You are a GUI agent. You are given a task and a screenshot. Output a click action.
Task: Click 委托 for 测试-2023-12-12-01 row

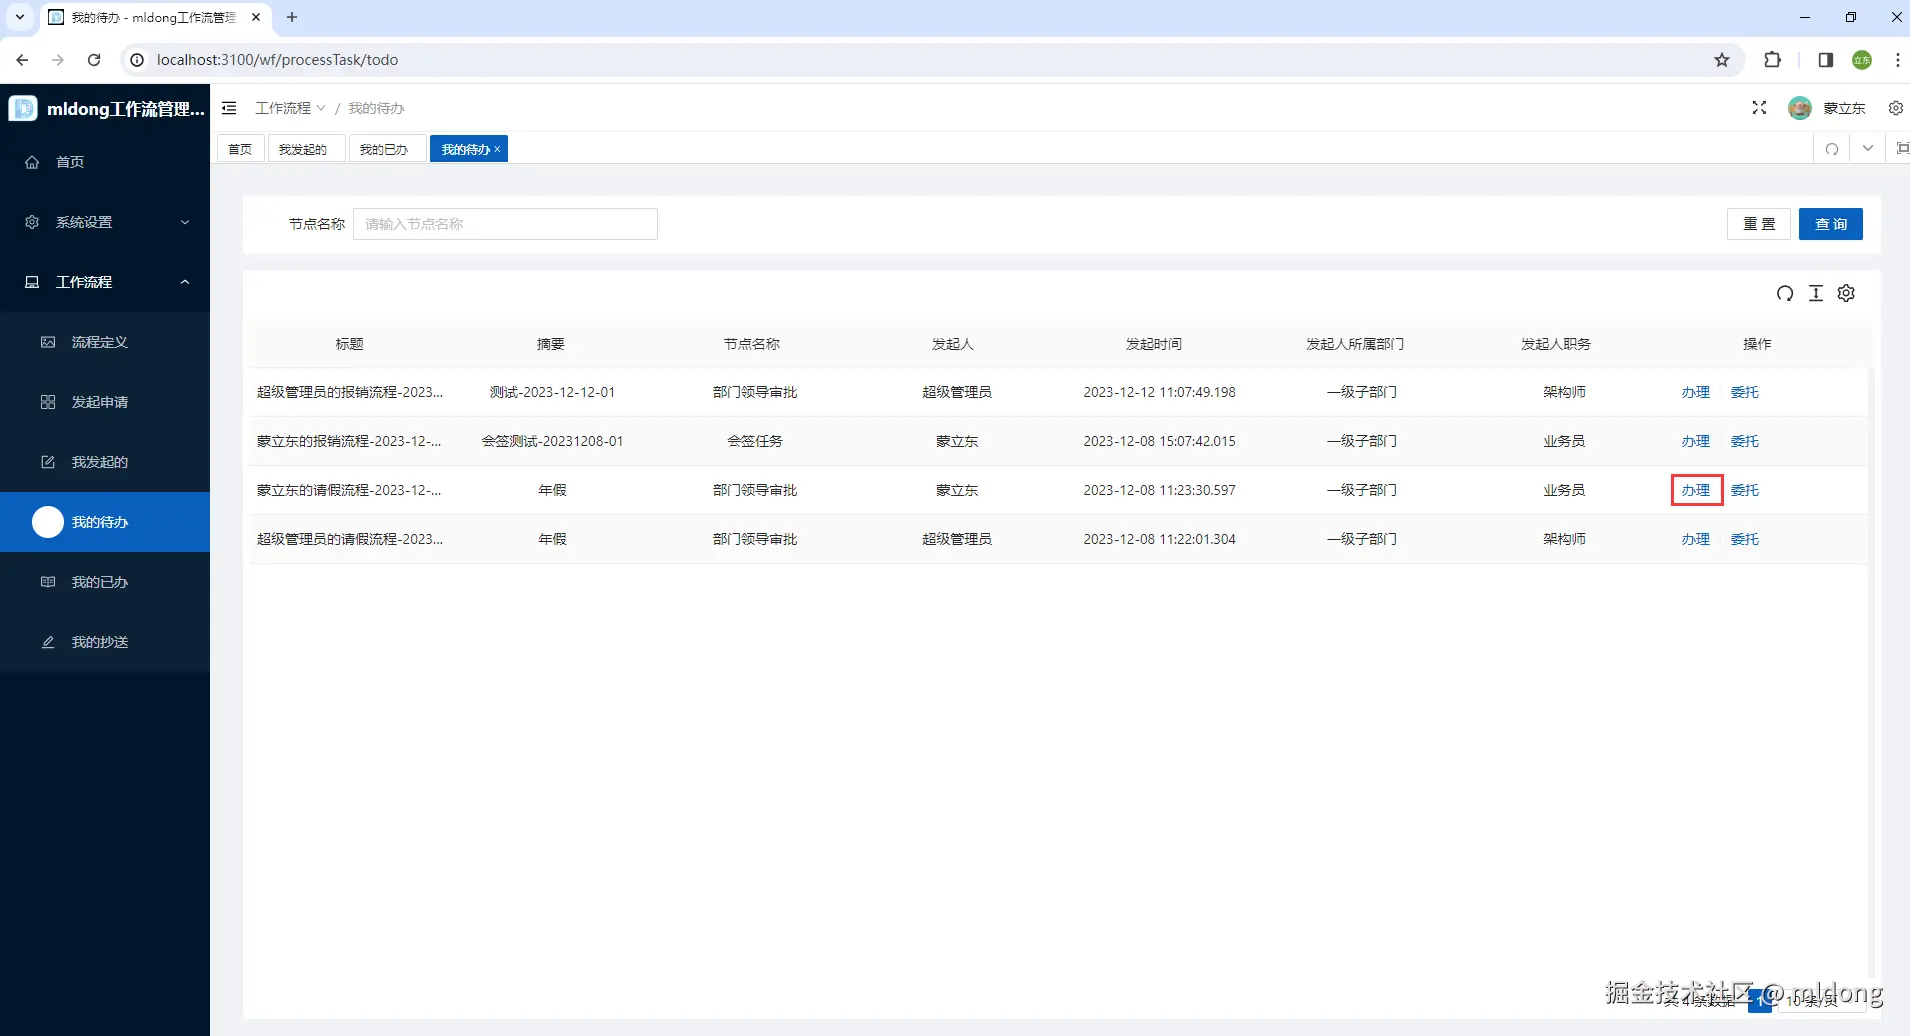[x=1745, y=392]
